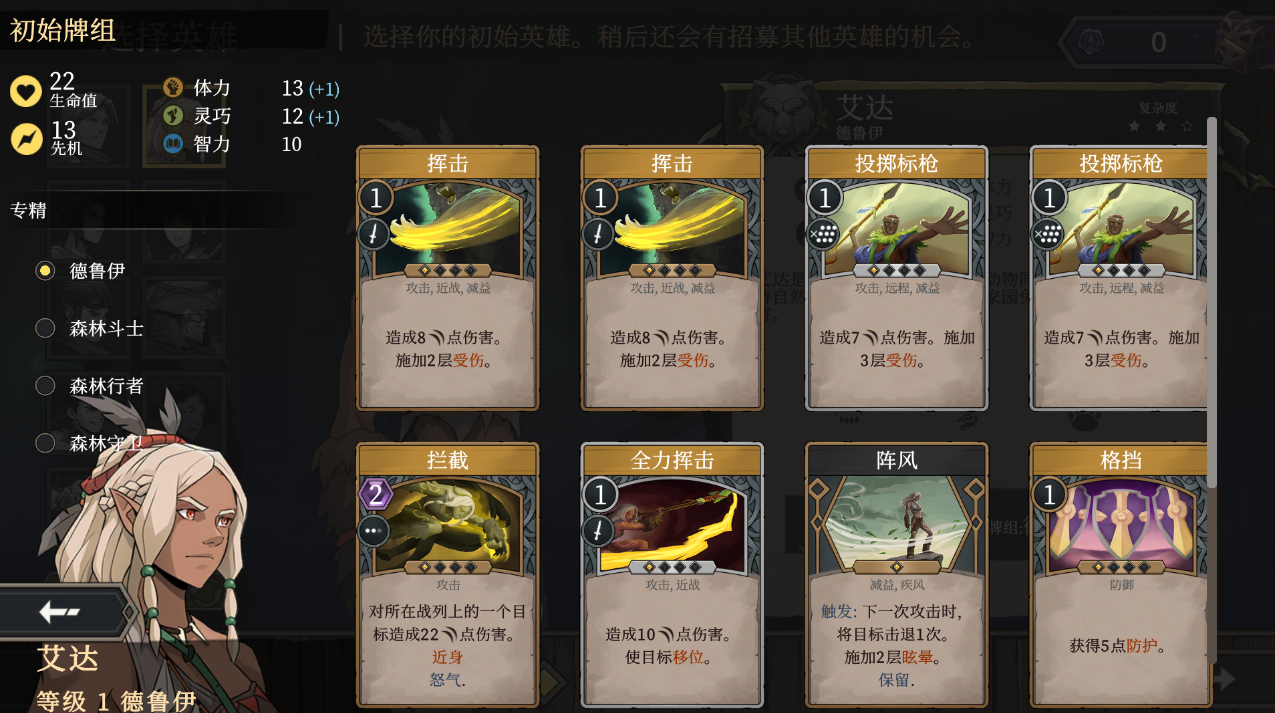This screenshot has height=713, width=1275.
Task: Open the 格挡 defense card
Action: [x=1120, y=575]
